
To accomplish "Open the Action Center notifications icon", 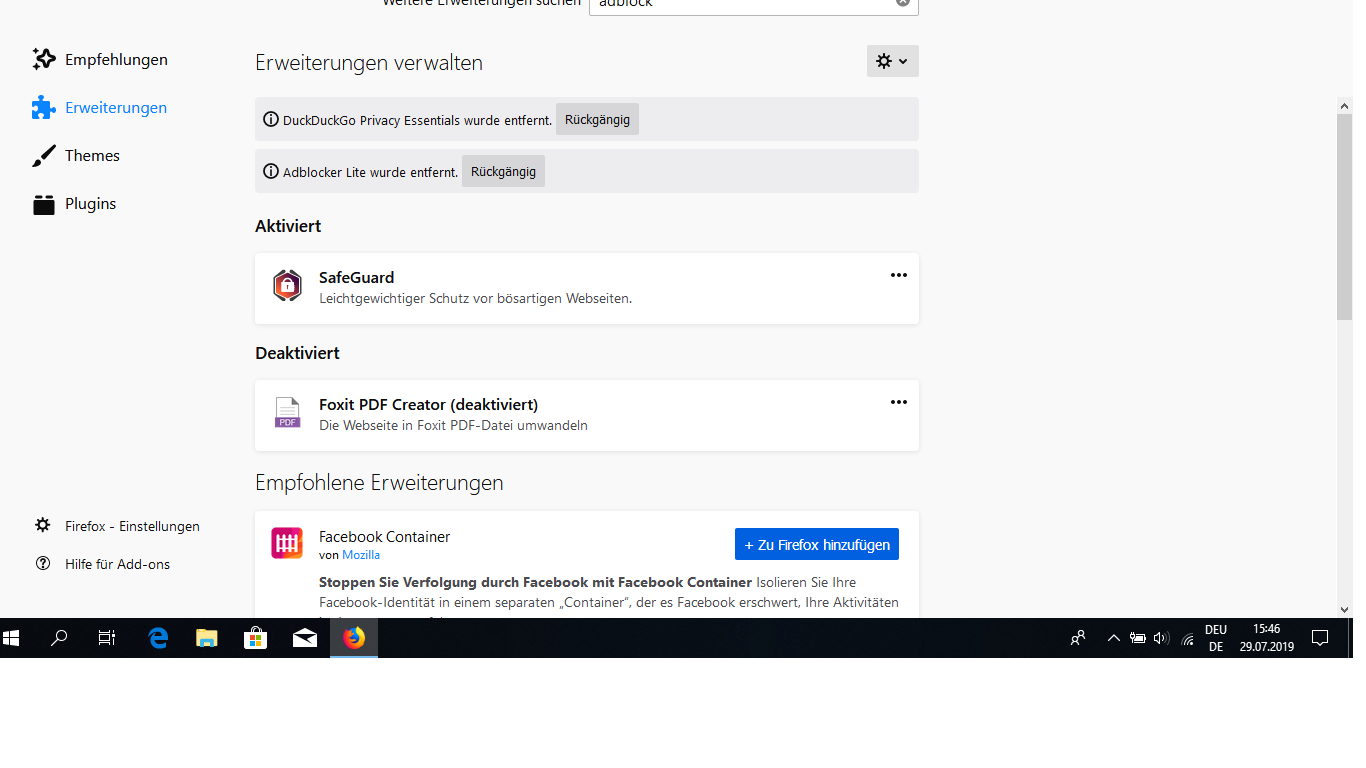I will point(1320,638).
